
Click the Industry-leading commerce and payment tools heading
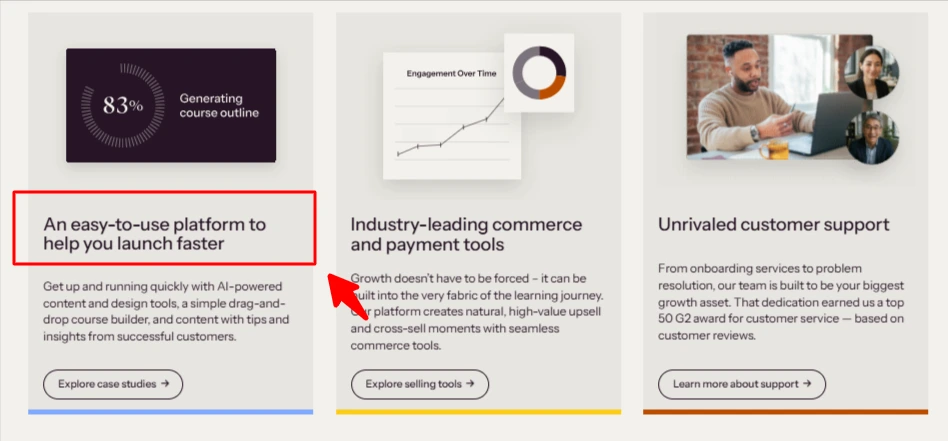(x=466, y=234)
